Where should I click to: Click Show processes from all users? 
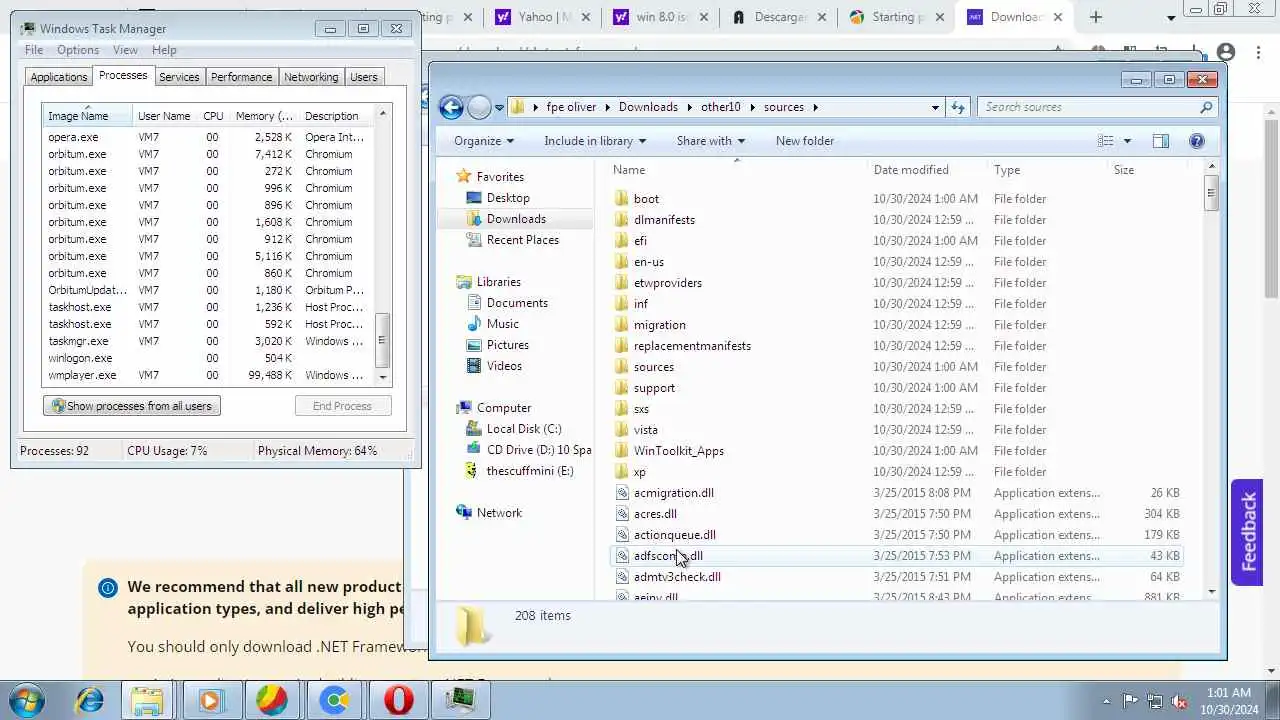coord(132,406)
